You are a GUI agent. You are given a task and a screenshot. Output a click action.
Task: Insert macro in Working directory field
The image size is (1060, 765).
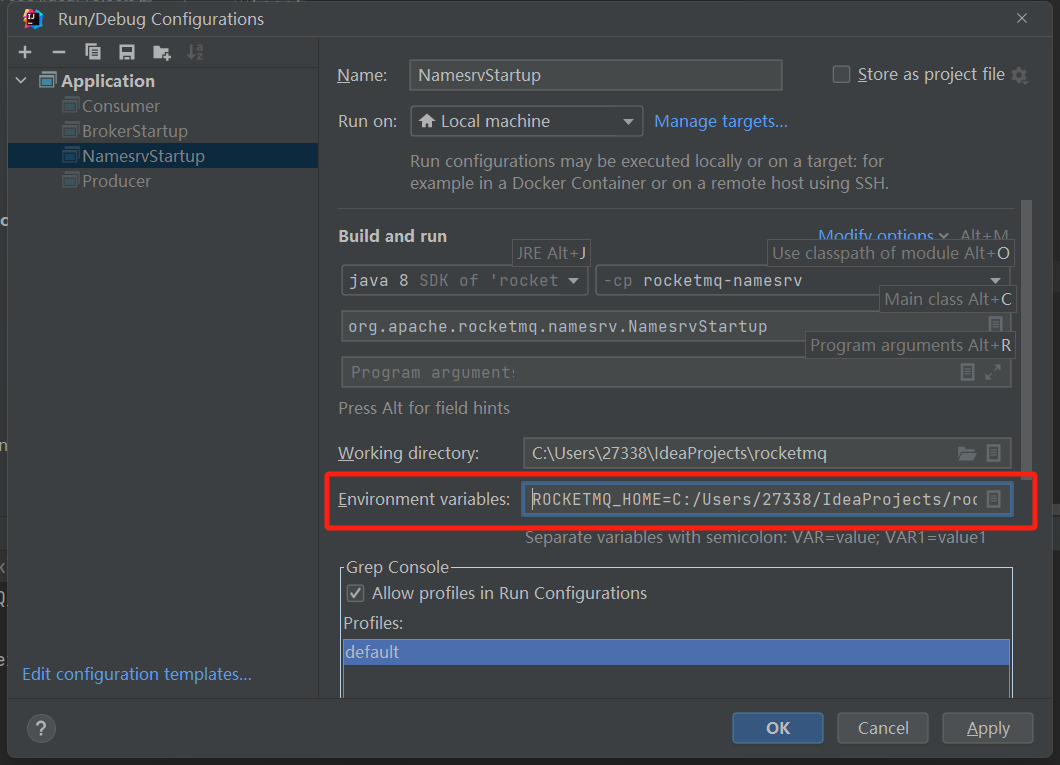[993, 453]
